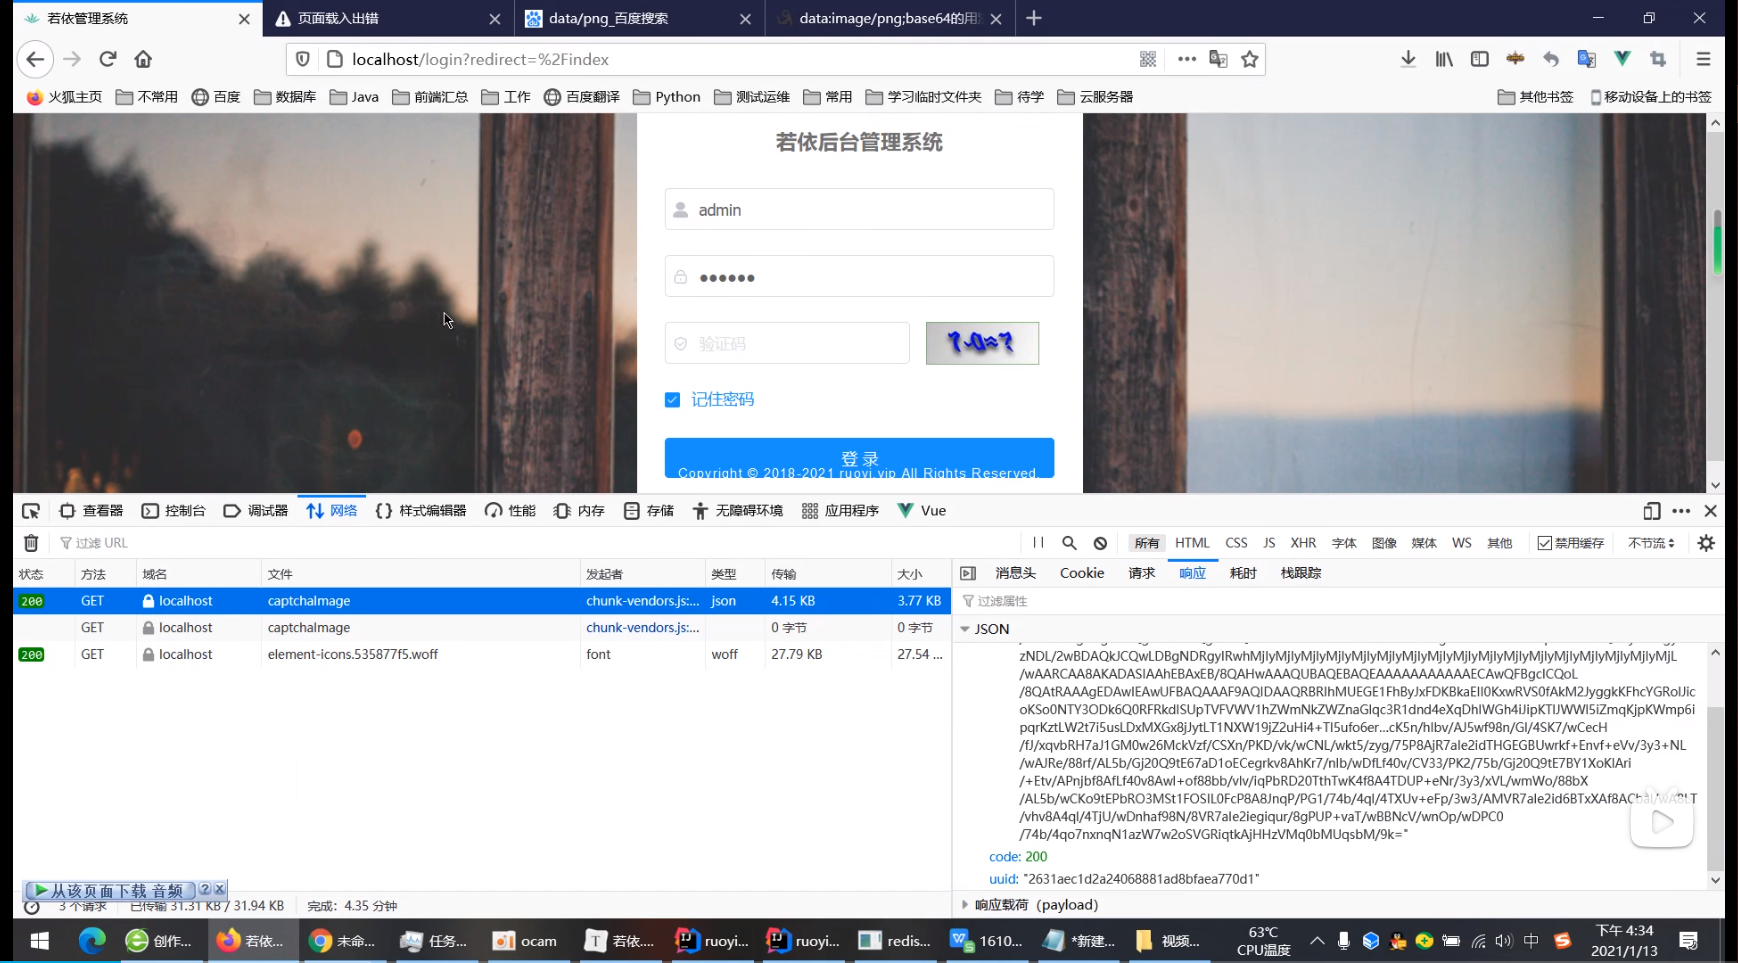
Task: Open the 数据库 bookmarks folder
Action: coord(285,97)
